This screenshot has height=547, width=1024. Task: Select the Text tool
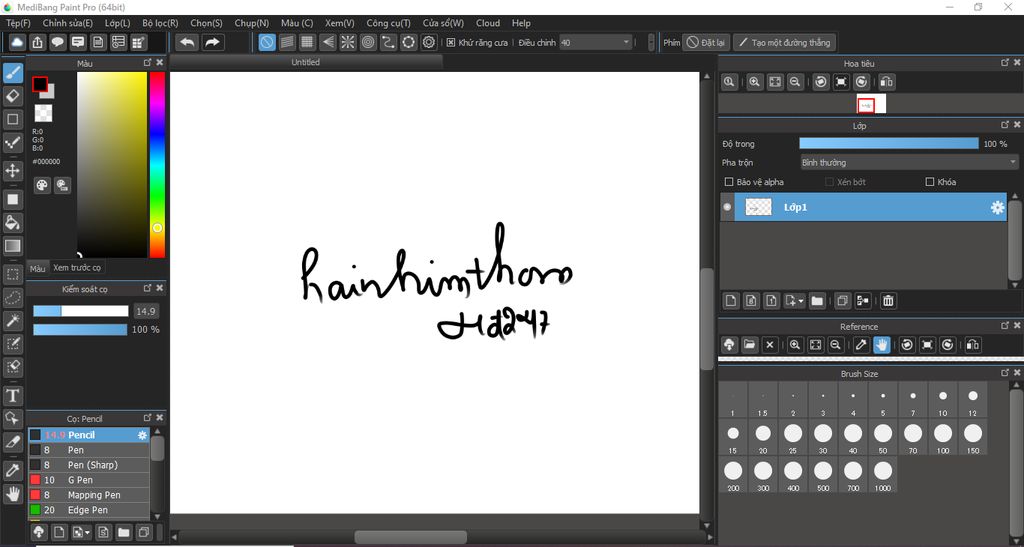tap(12, 396)
